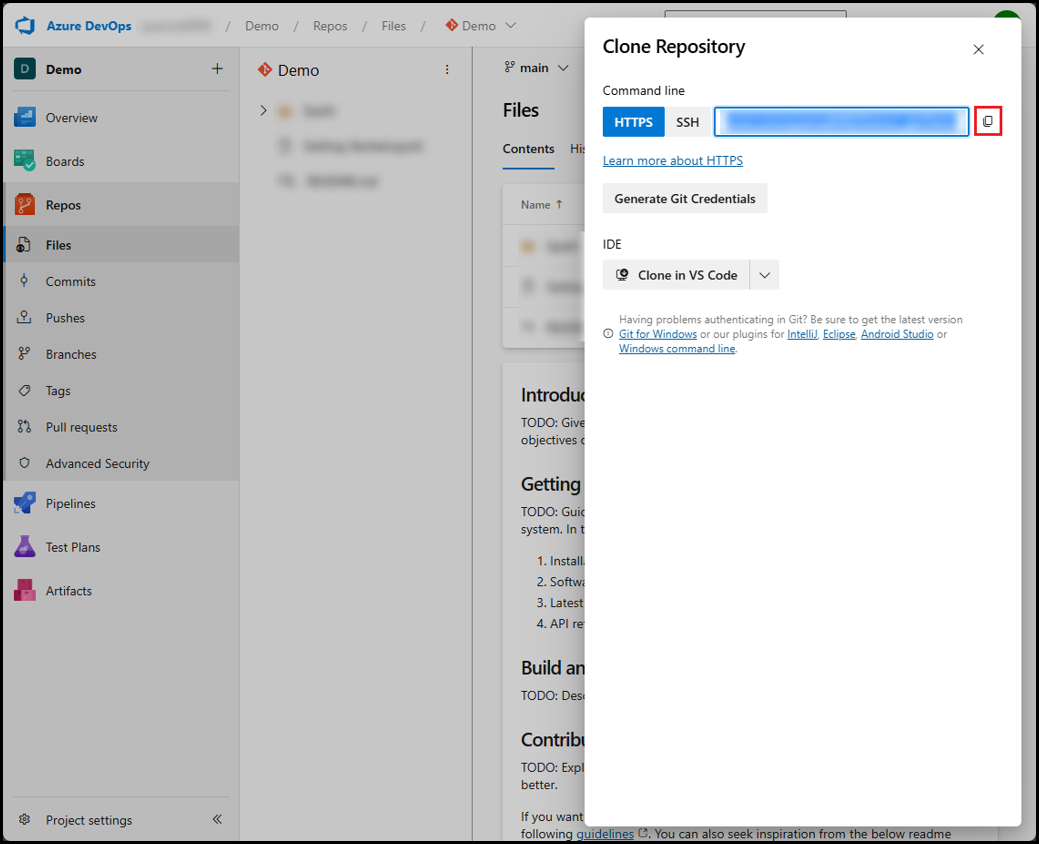Open the more options menu for Demo repo
This screenshot has height=844, width=1039.
tap(447, 70)
